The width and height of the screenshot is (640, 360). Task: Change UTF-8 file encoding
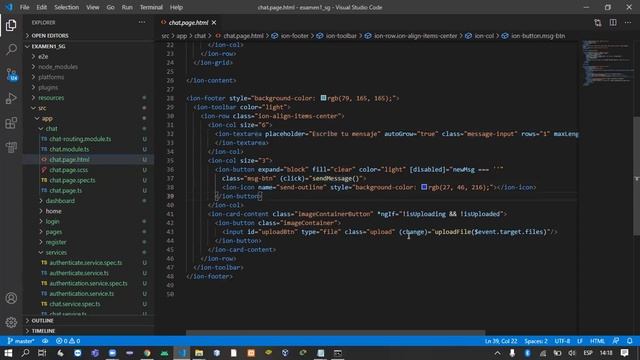(x=562, y=341)
